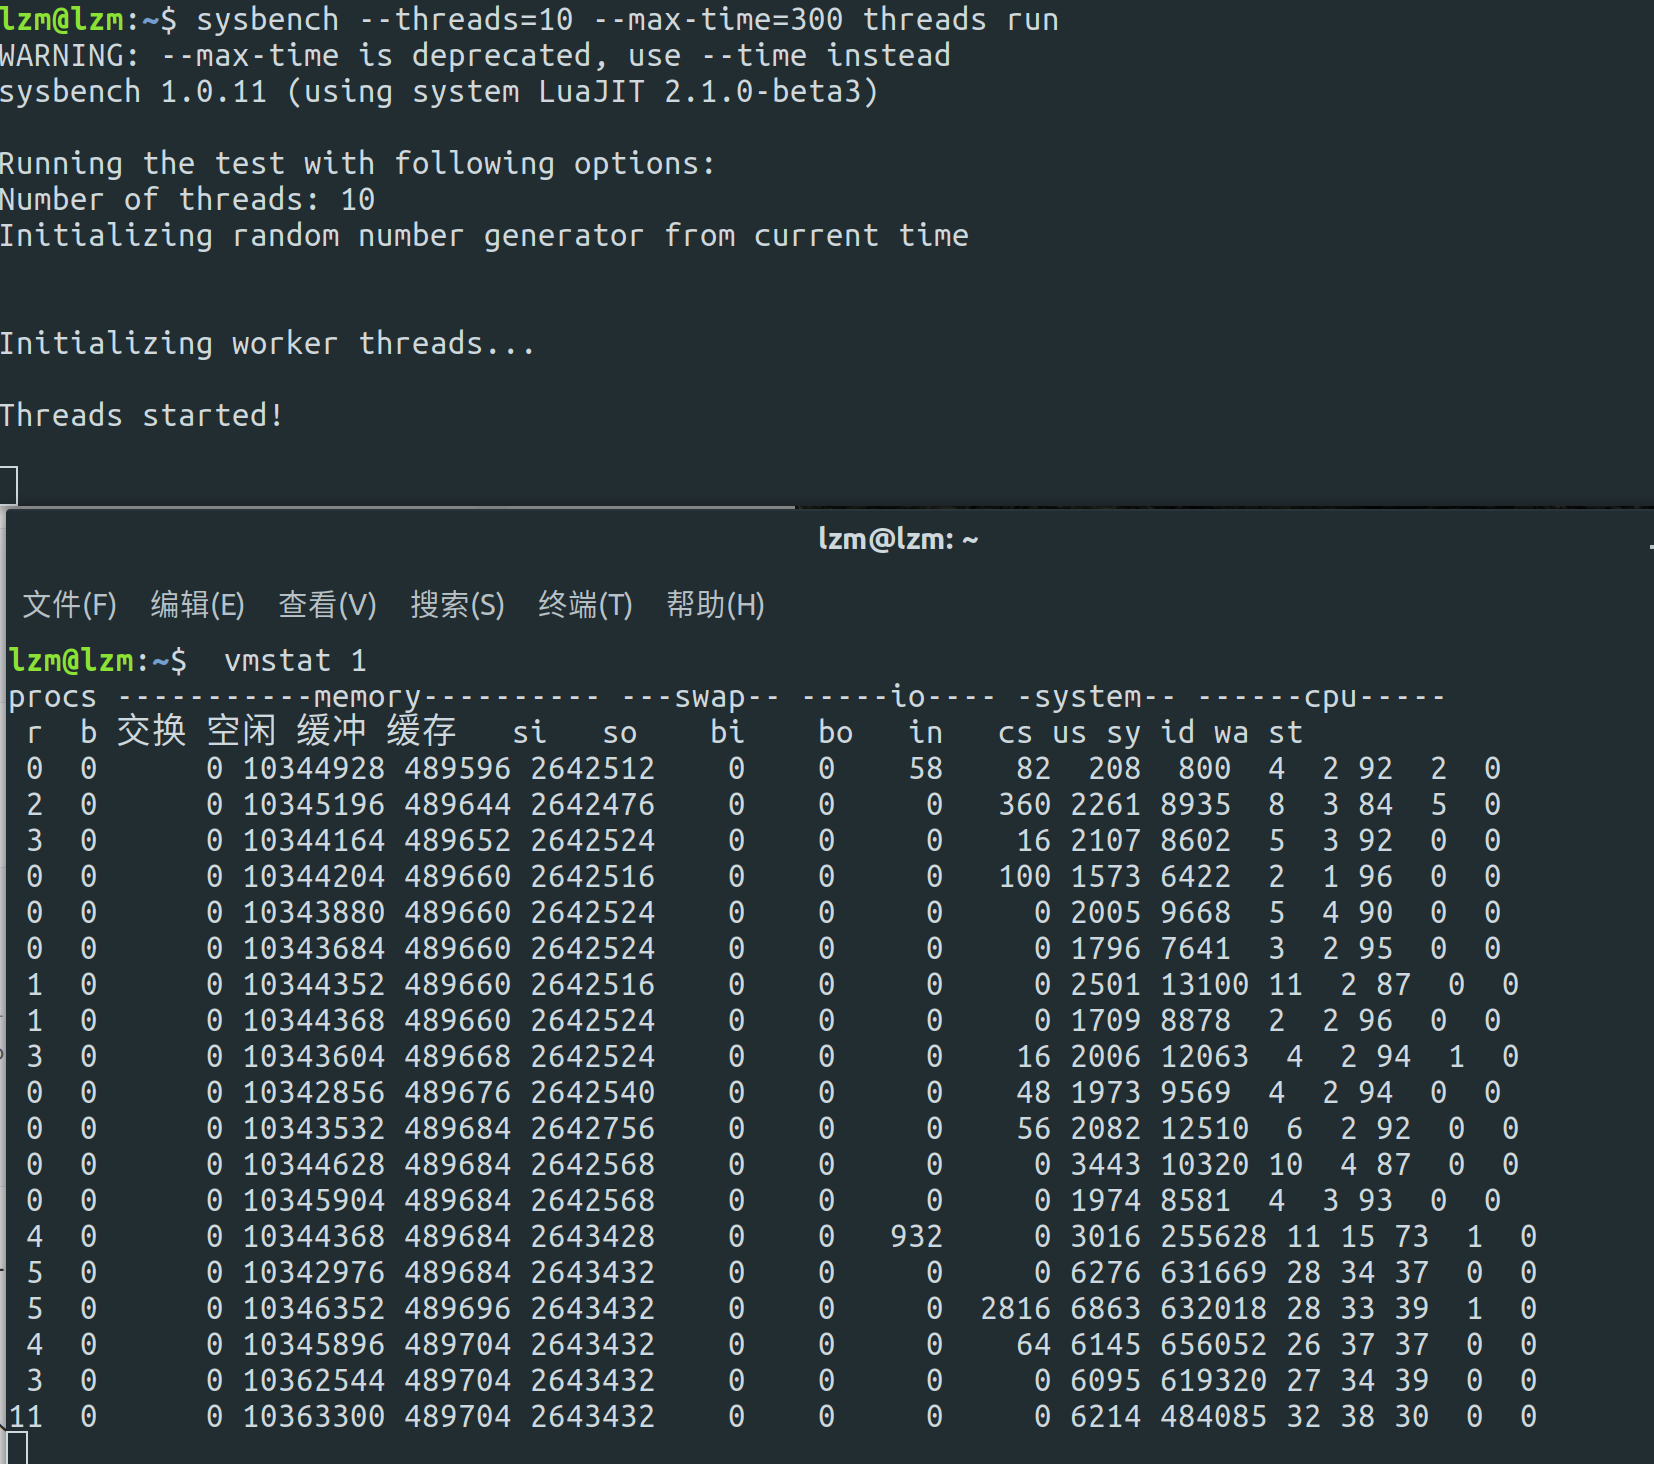
Task: Click the cs value 13100
Action: [x=1205, y=984]
